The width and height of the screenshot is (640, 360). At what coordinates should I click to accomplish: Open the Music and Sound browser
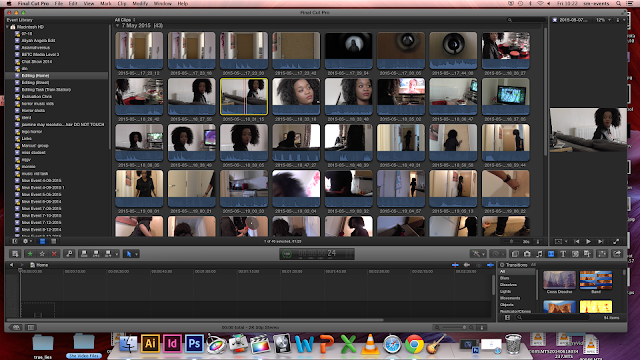coord(539,254)
